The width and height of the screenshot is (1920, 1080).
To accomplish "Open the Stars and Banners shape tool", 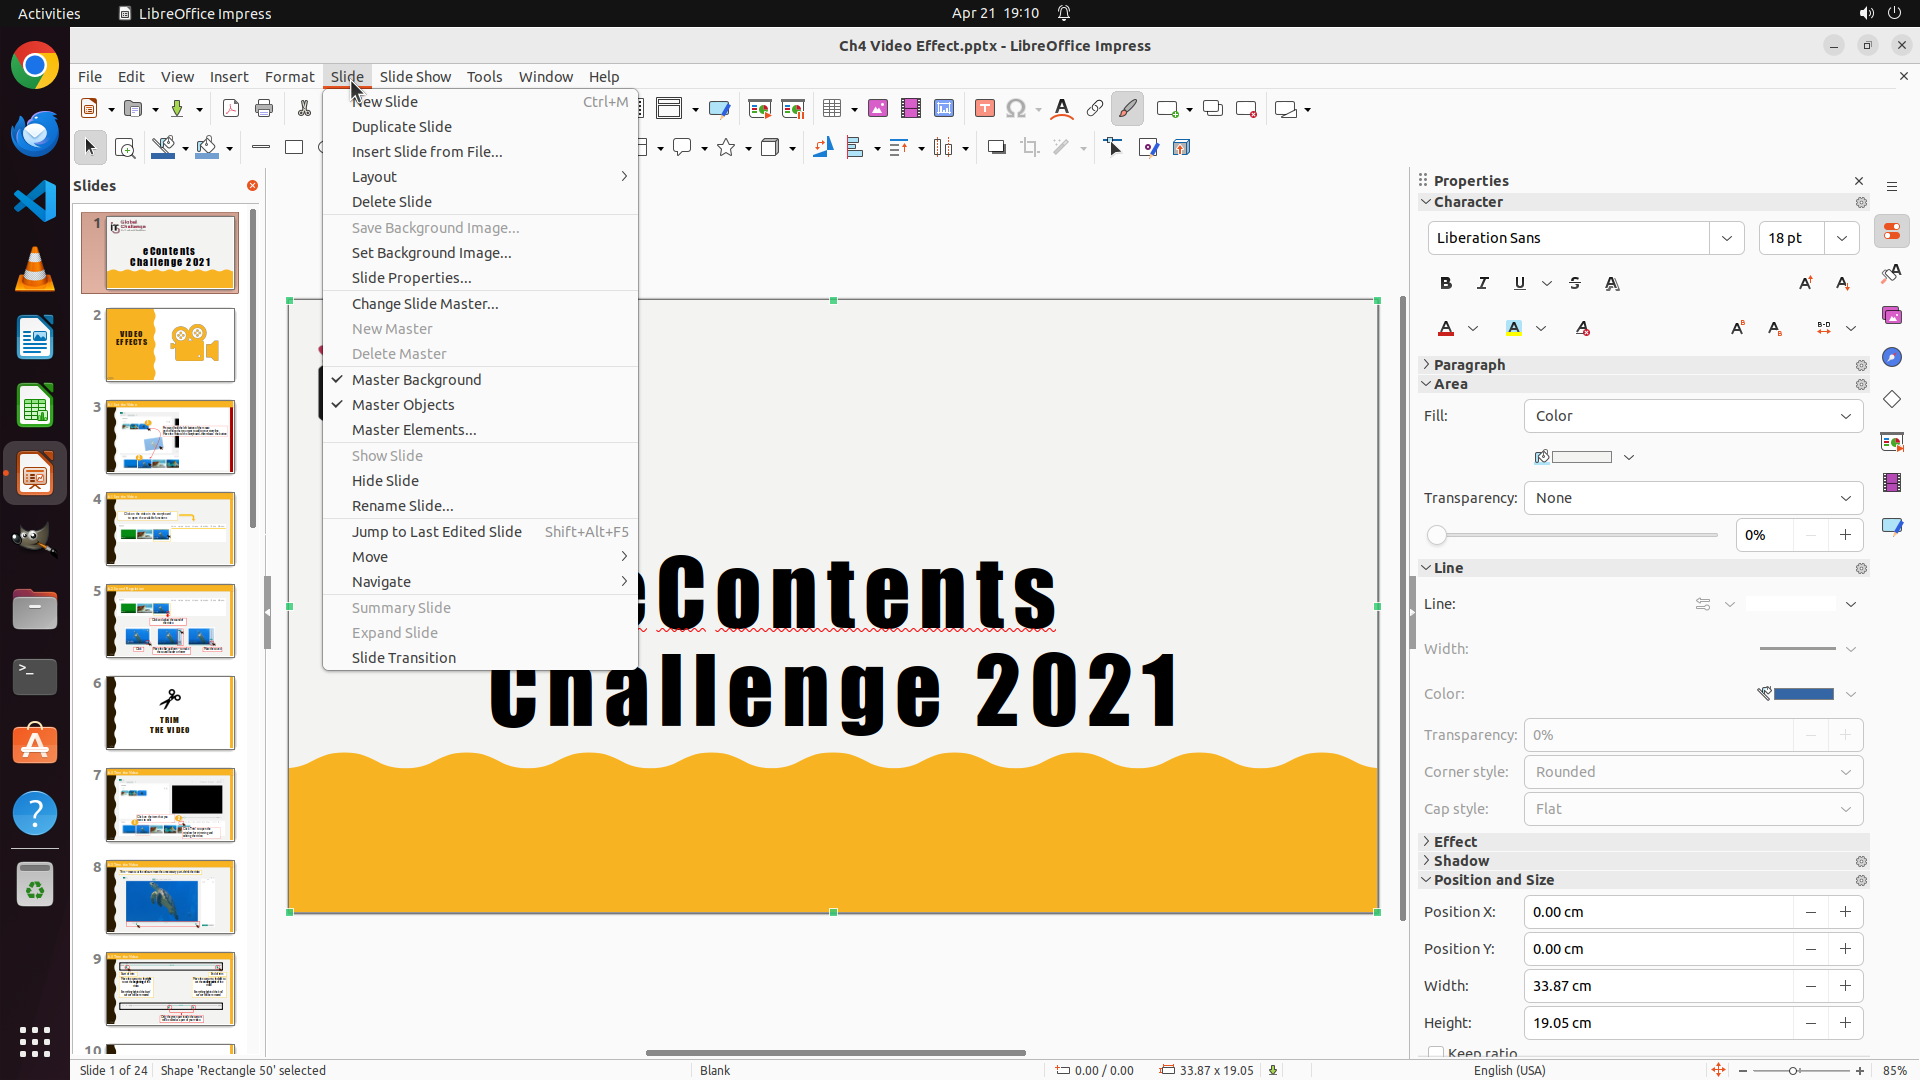I will tap(727, 148).
